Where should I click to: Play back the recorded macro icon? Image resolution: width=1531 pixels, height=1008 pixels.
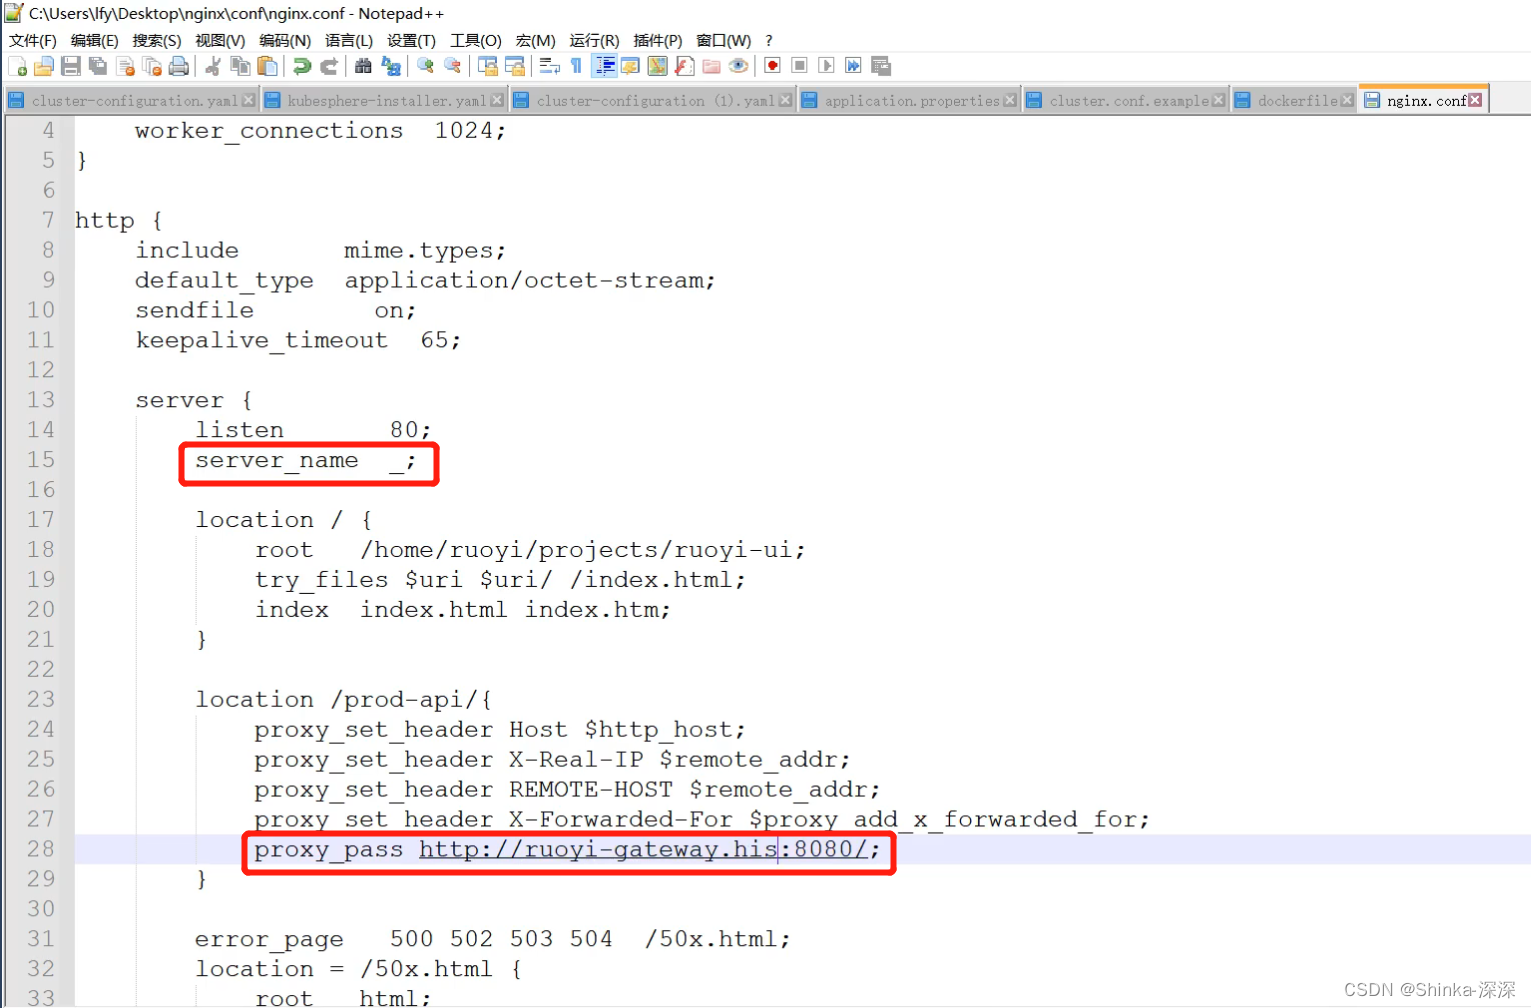click(826, 66)
